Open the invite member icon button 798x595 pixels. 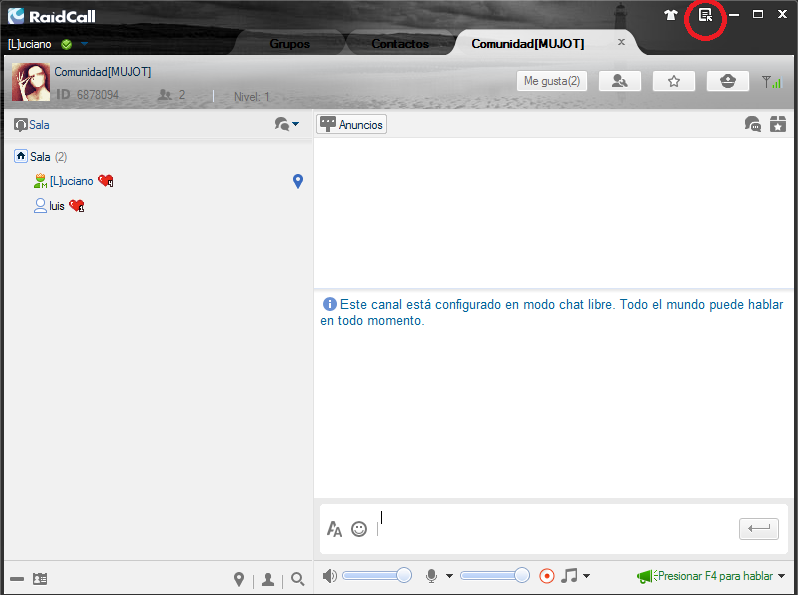pyautogui.click(x=620, y=81)
